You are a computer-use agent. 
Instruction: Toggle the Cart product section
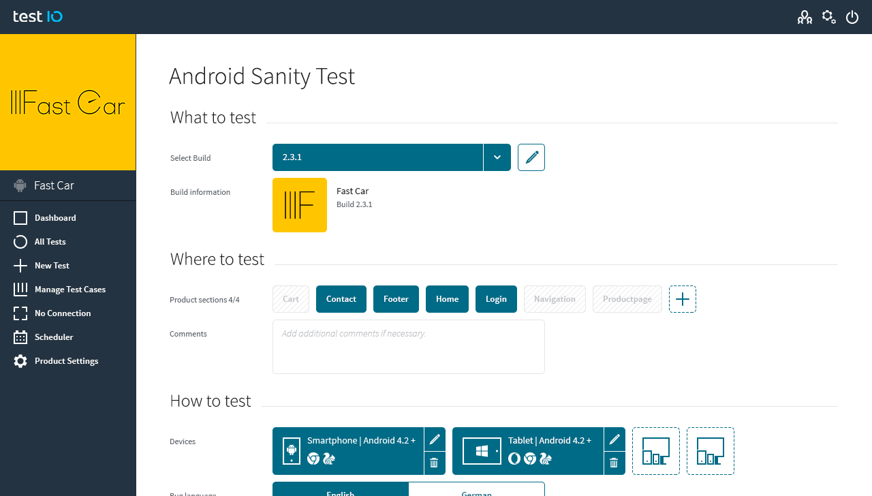[291, 299]
